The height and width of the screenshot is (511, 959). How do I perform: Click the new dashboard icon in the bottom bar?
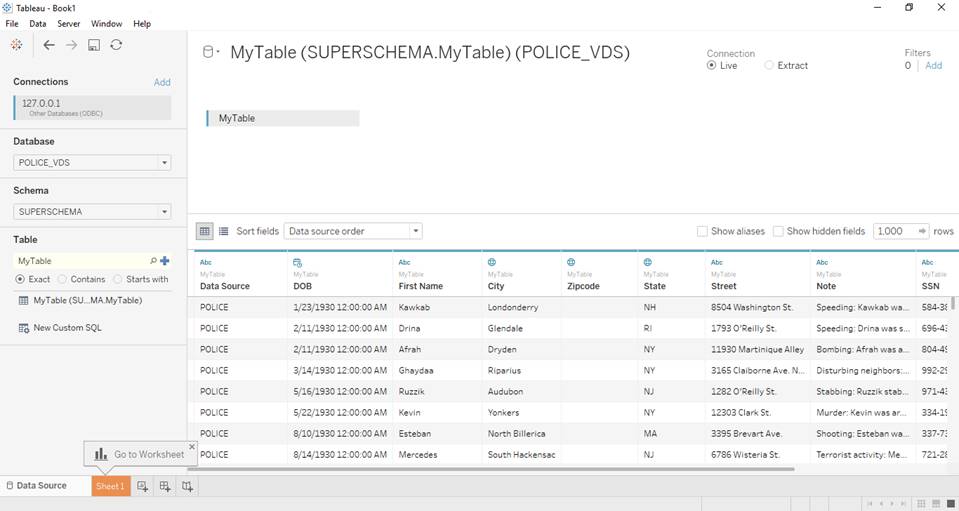(x=165, y=486)
